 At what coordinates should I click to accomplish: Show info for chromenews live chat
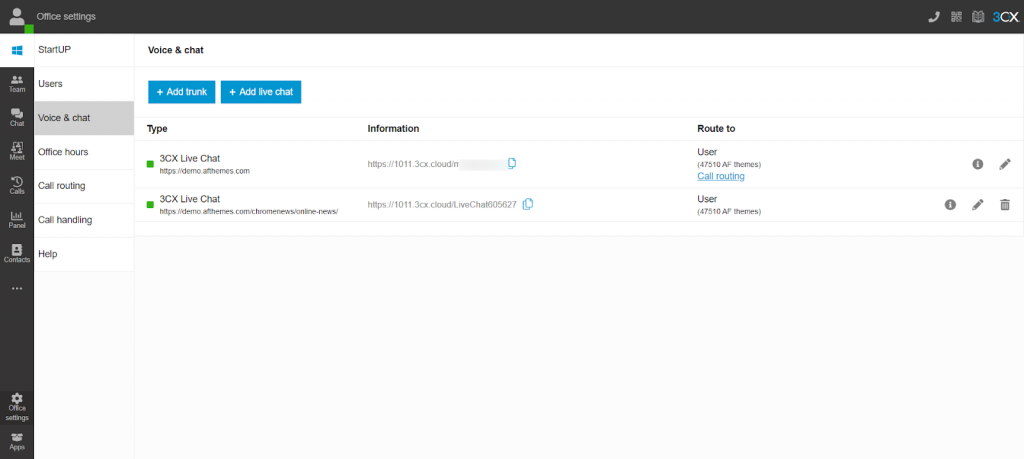click(950, 205)
